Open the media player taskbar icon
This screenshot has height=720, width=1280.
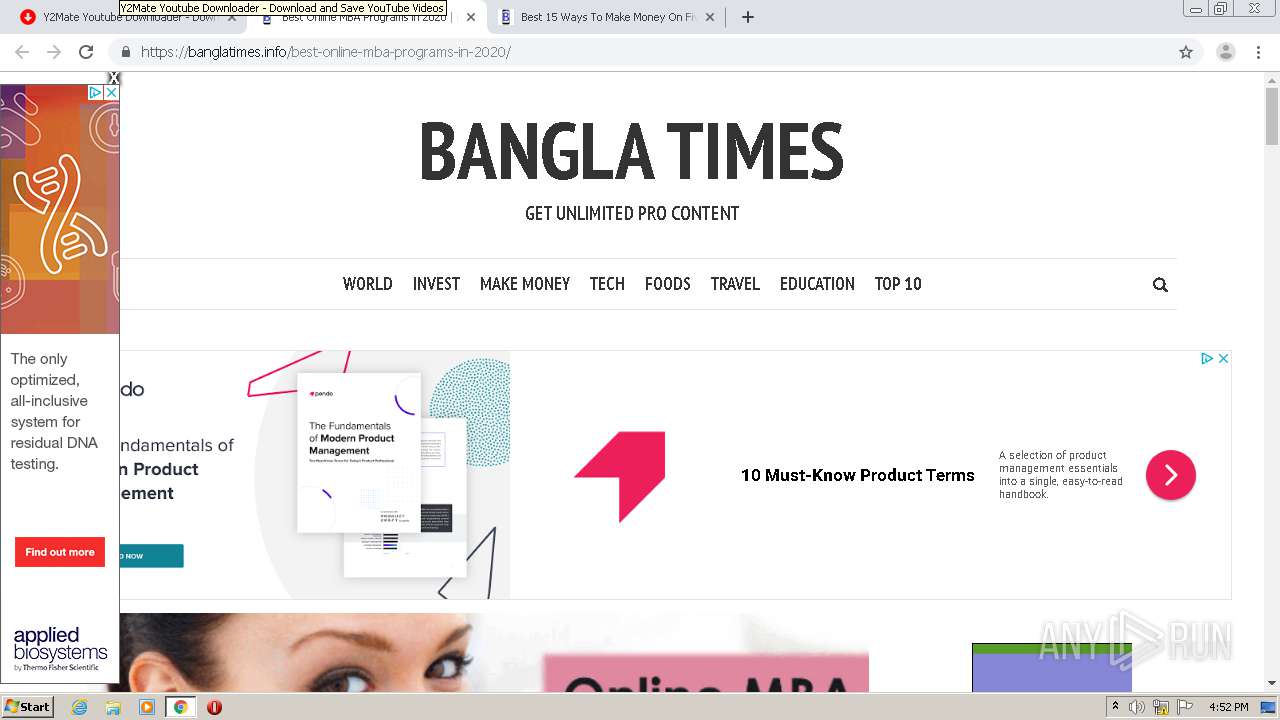tap(147, 707)
